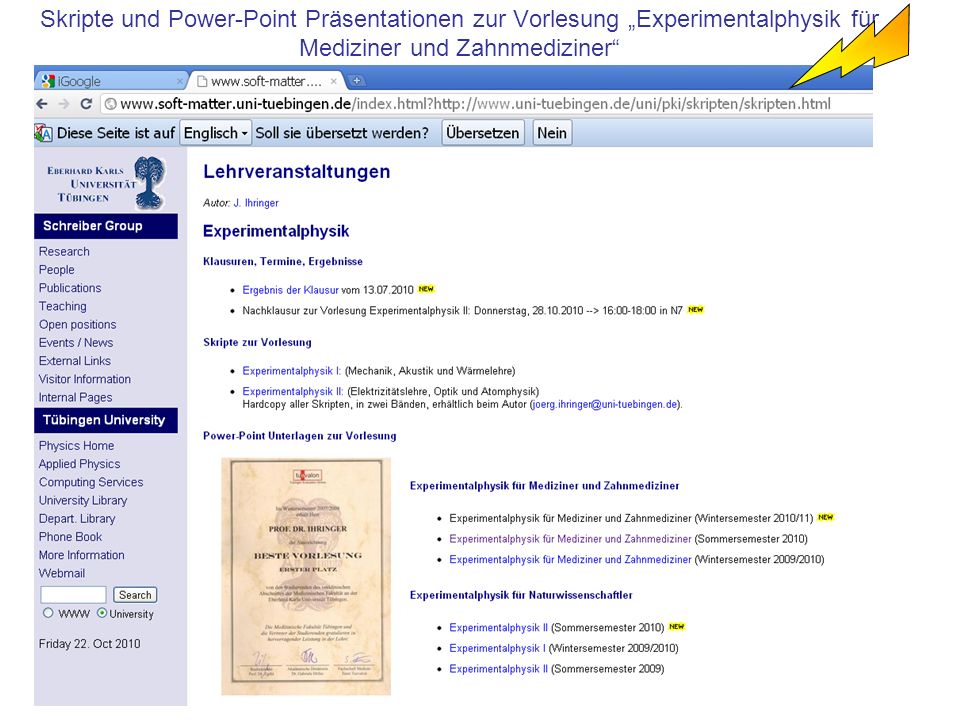960x720 pixels.
Task: Click the NEW badge beside Wintersemester 2010/11
Action: [826, 517]
